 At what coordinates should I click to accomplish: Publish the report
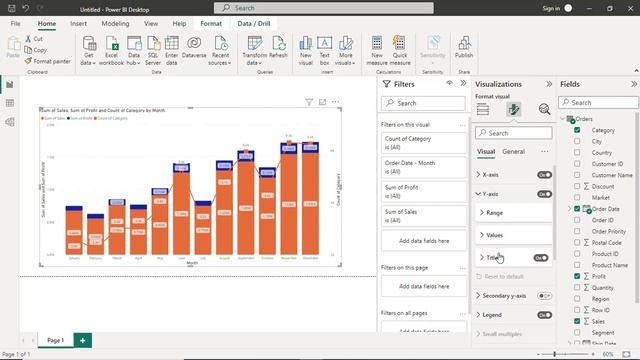(x=464, y=47)
